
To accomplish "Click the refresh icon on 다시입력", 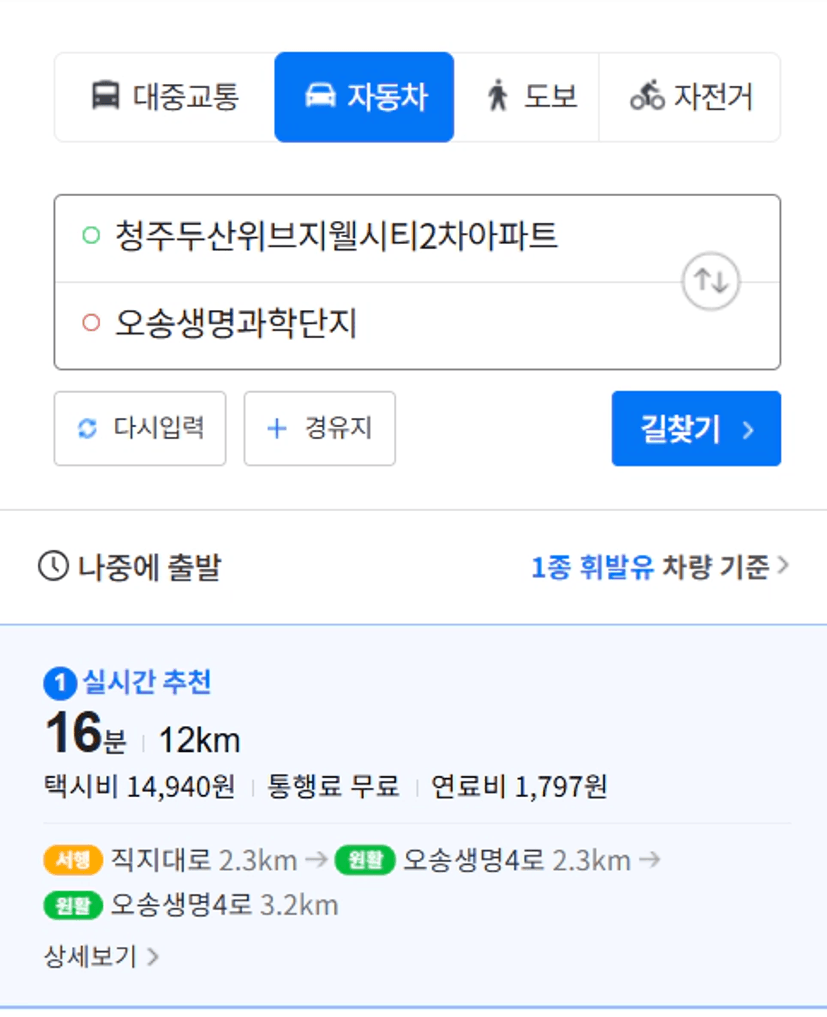I will pos(88,428).
